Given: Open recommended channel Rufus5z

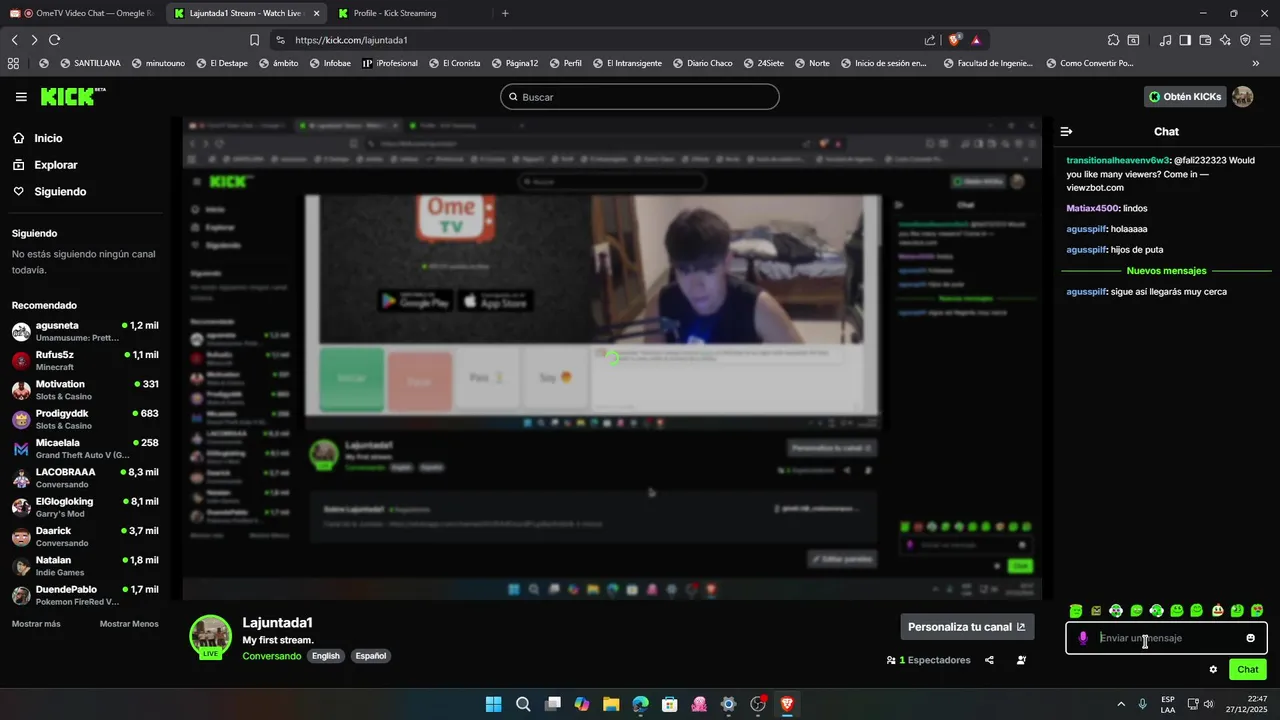Looking at the screenshot, I should [x=85, y=361].
